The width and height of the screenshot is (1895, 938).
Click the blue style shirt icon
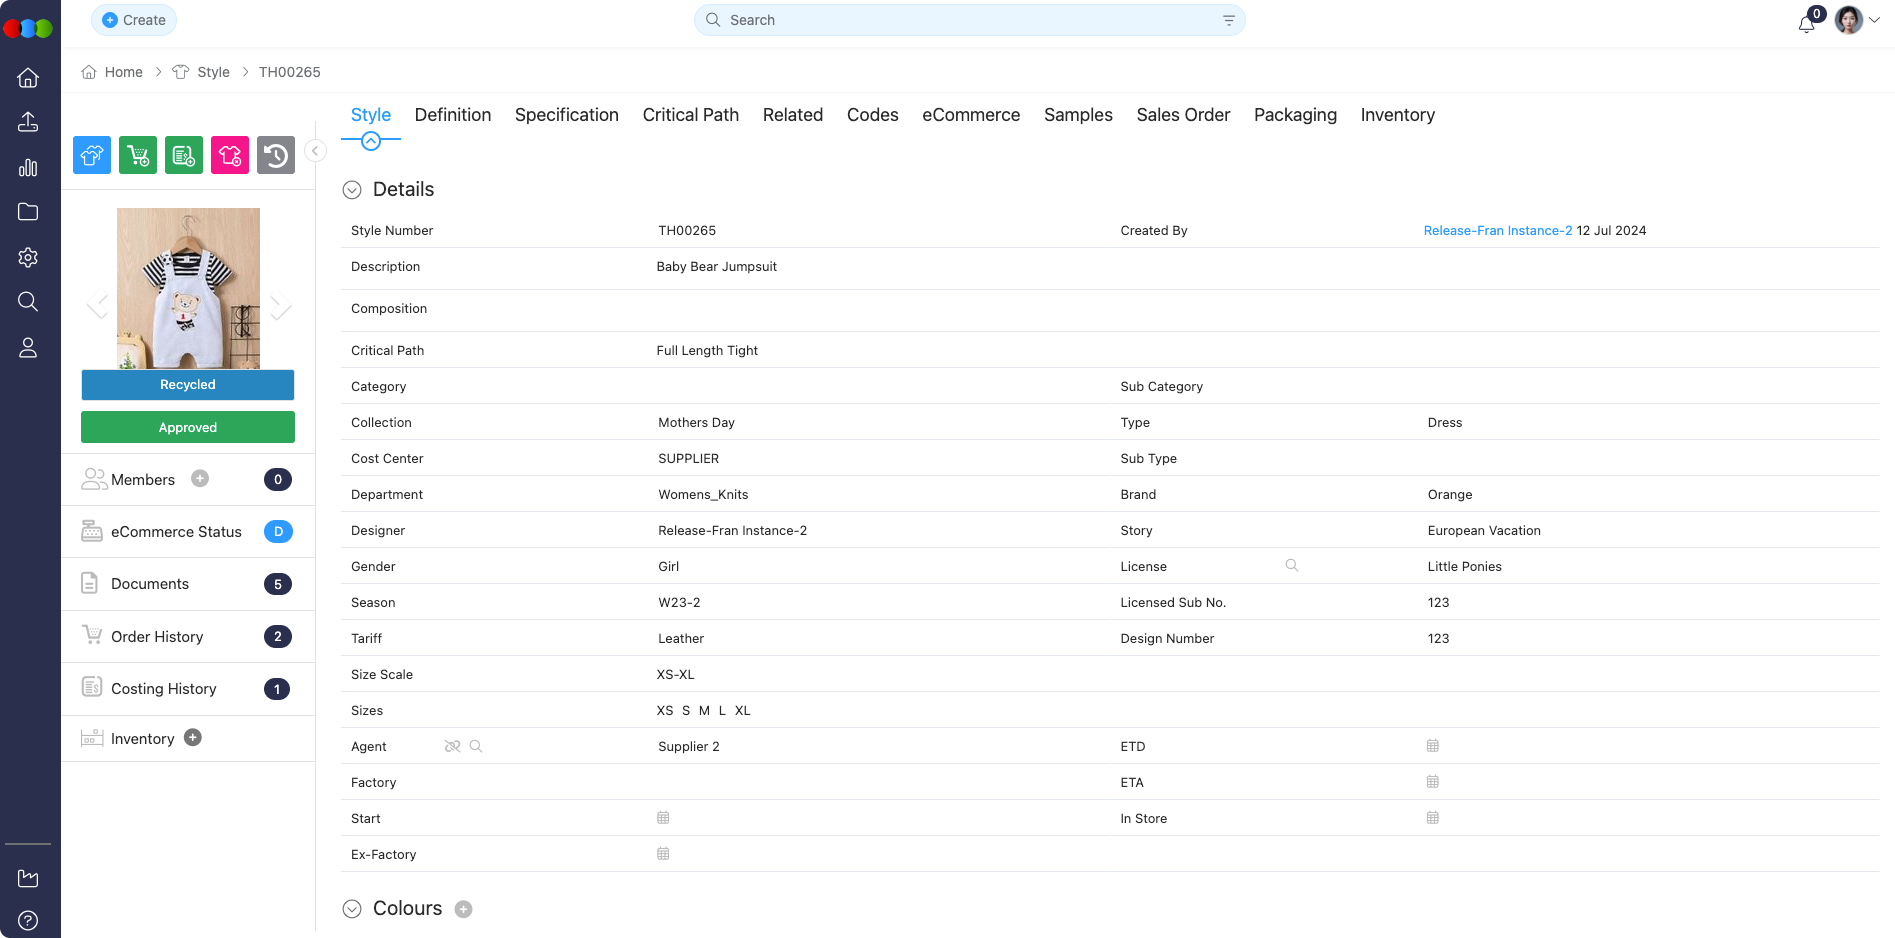point(92,155)
